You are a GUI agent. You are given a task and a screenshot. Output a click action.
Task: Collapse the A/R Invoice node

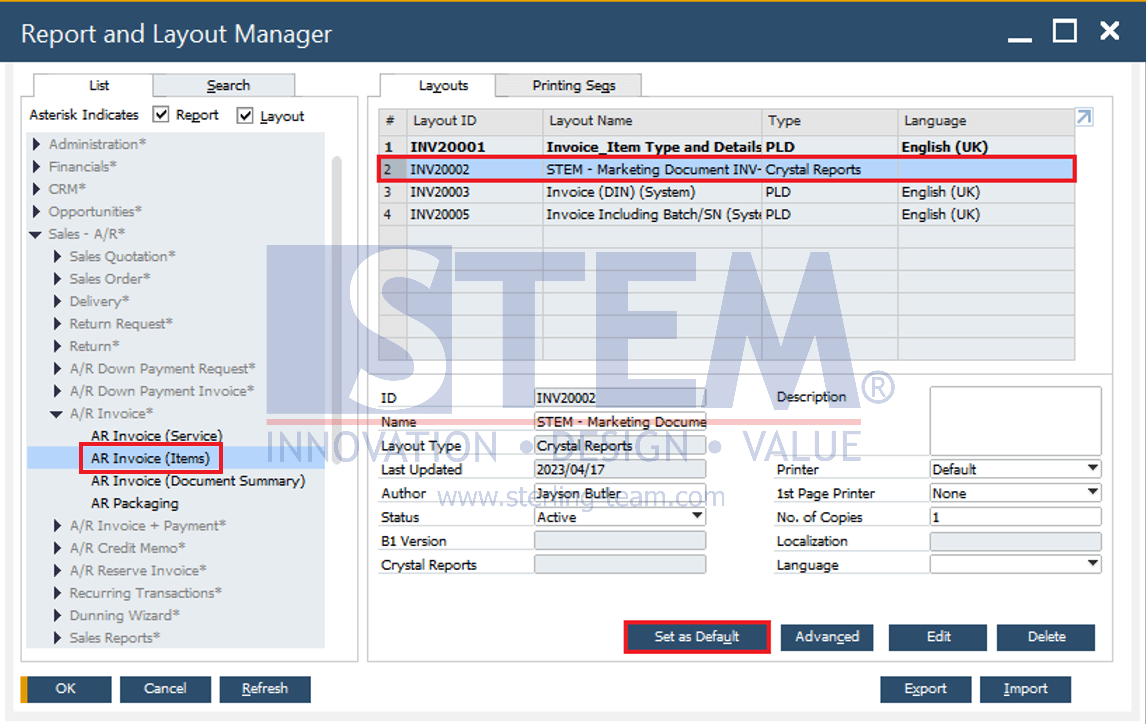coord(56,414)
